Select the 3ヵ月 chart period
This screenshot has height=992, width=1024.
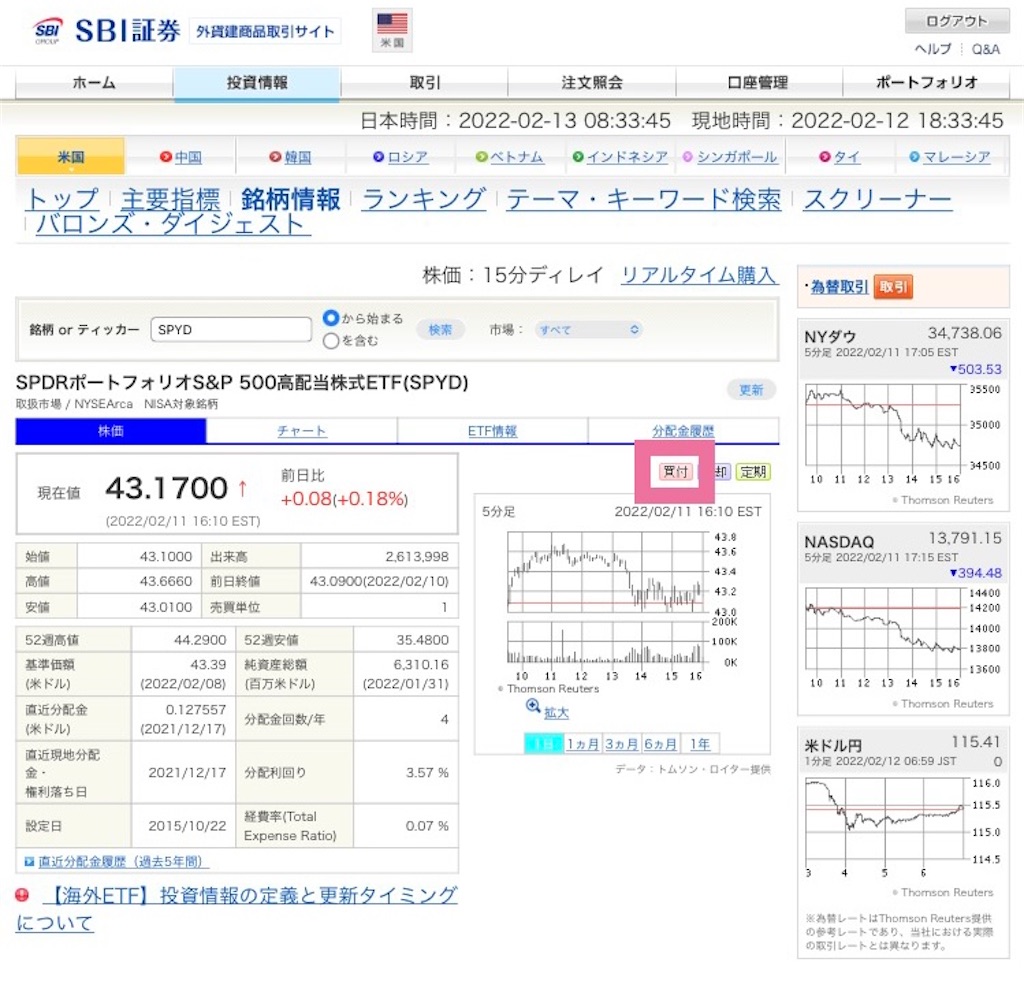click(x=621, y=744)
